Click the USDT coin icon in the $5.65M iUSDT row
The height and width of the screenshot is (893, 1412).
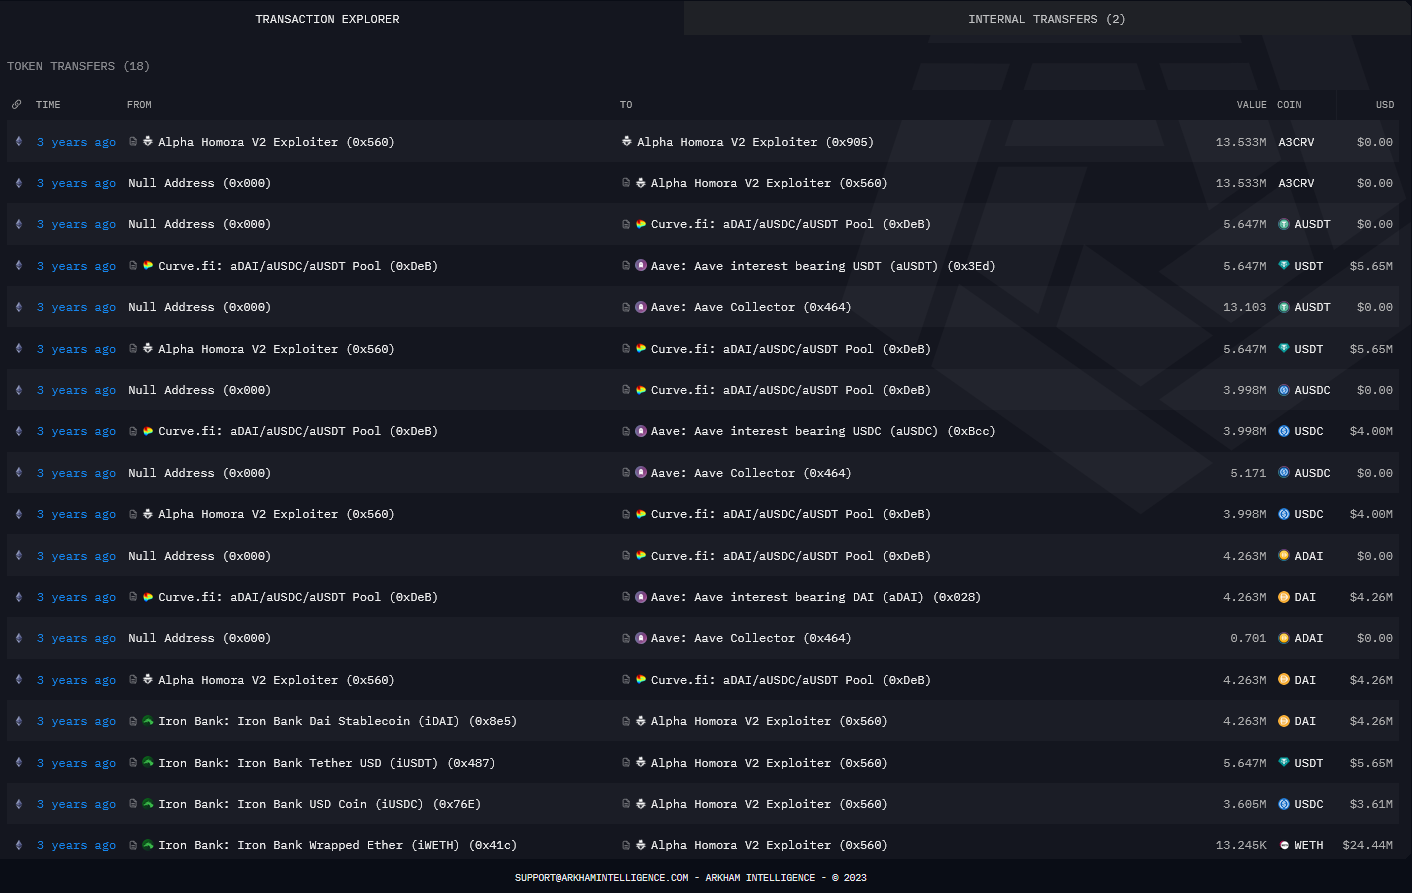pyautogui.click(x=1284, y=763)
